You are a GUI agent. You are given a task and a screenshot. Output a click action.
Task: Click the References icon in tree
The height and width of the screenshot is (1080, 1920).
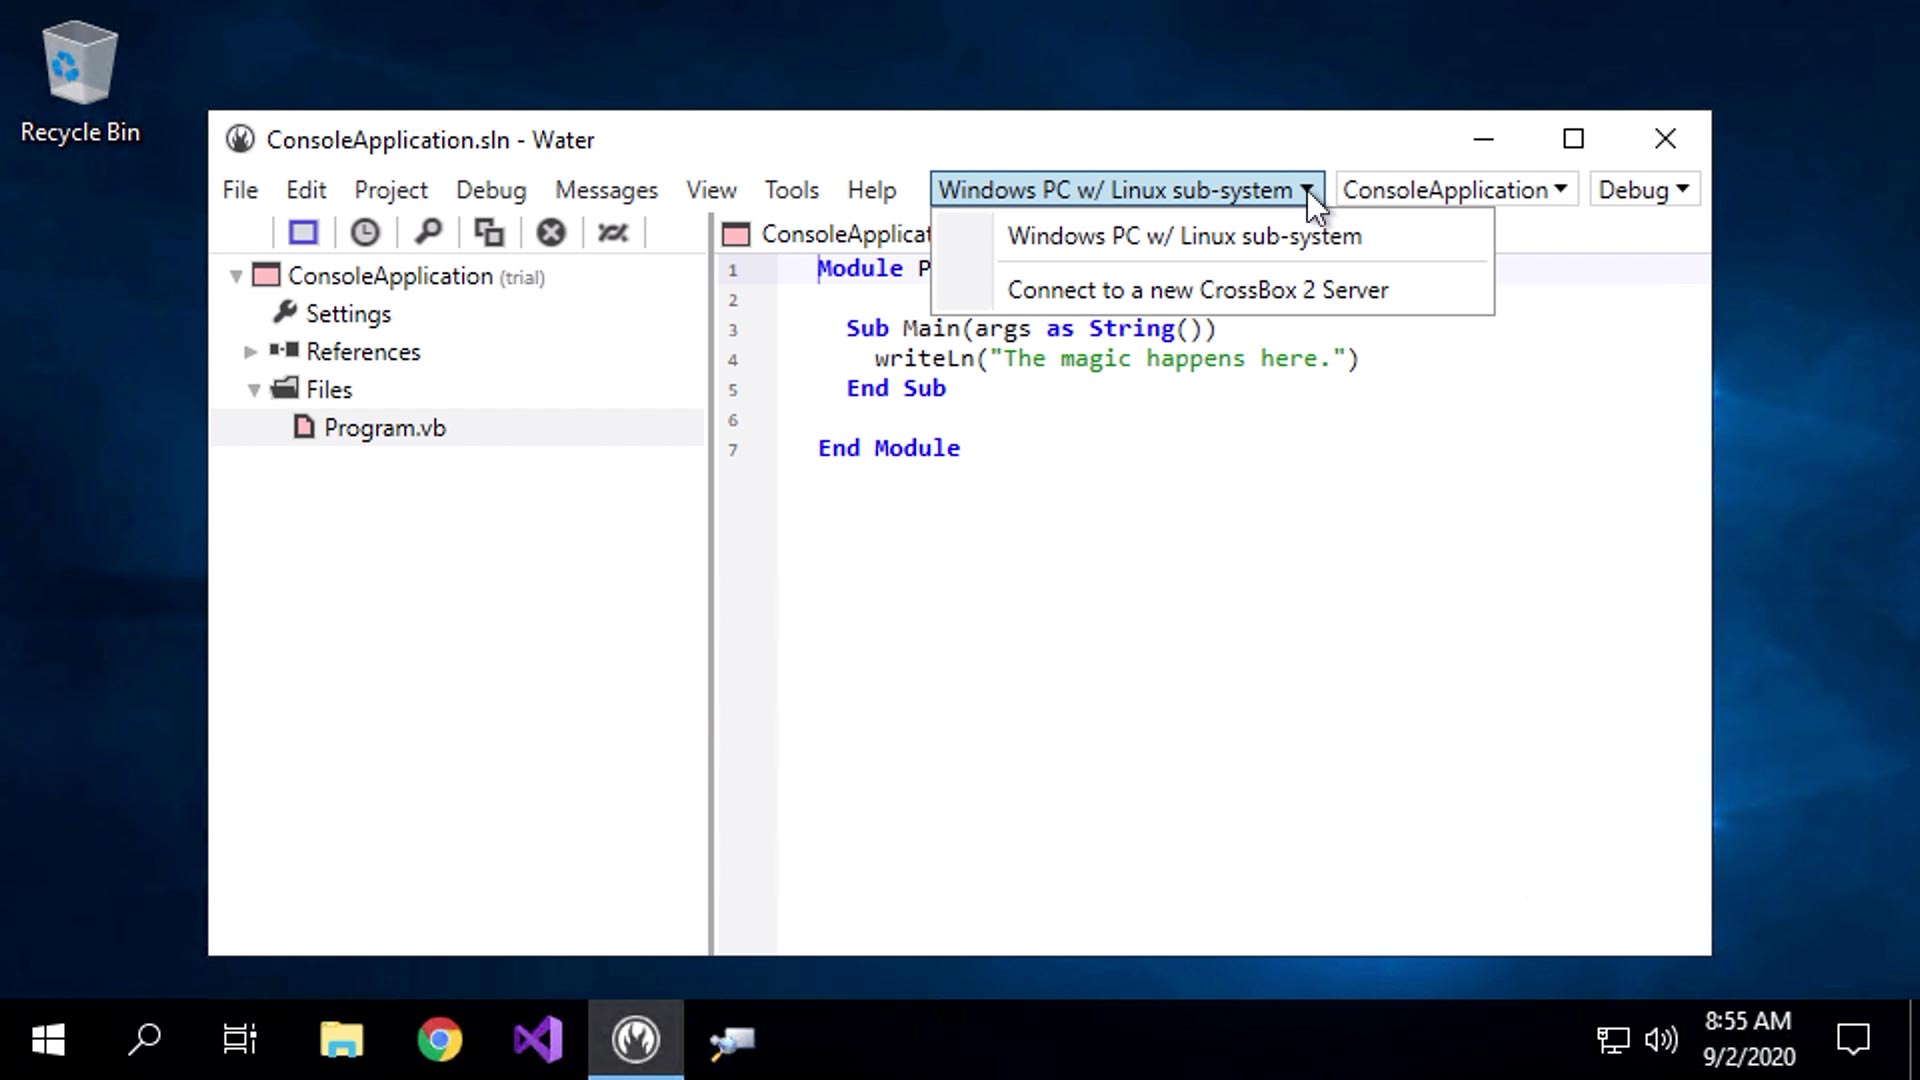tap(284, 350)
